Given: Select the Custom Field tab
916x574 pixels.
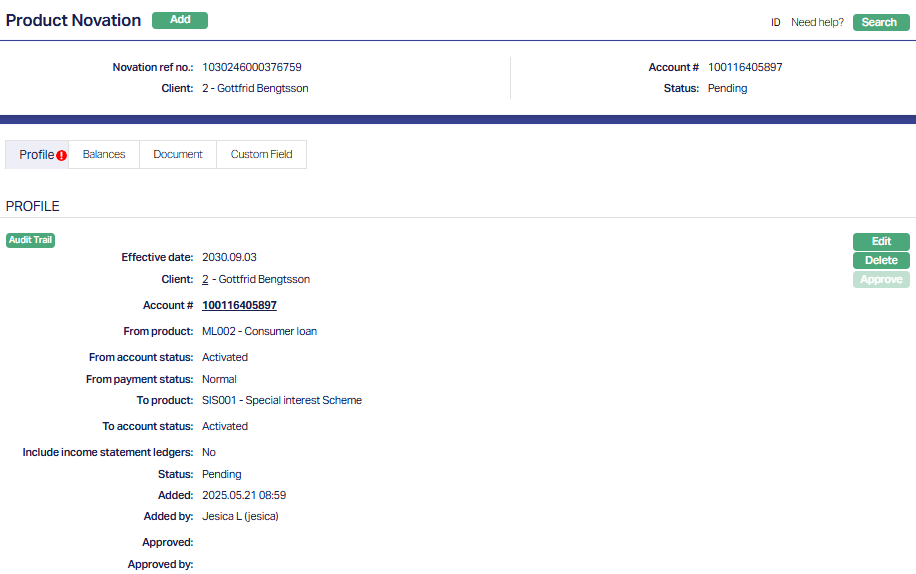Looking at the screenshot, I should click(261, 154).
